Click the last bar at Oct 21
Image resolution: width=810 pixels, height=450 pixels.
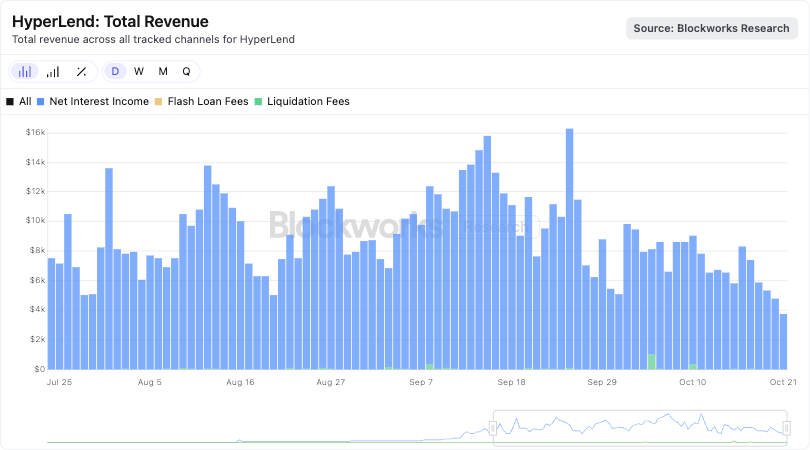783,342
